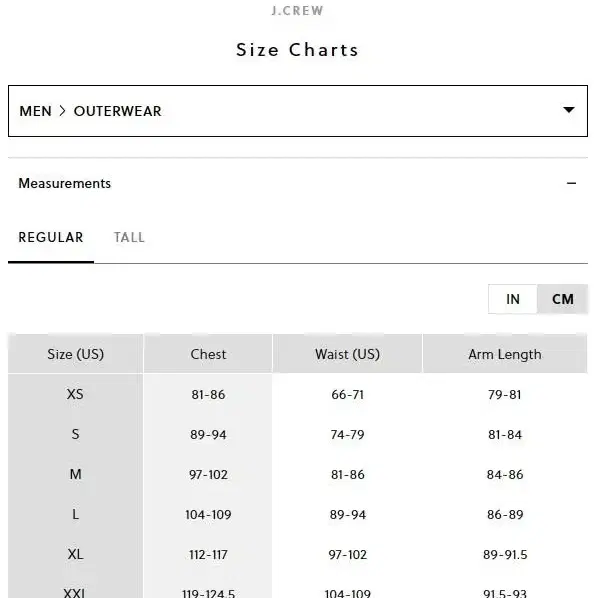Click the Size Charts heading

point(297,50)
